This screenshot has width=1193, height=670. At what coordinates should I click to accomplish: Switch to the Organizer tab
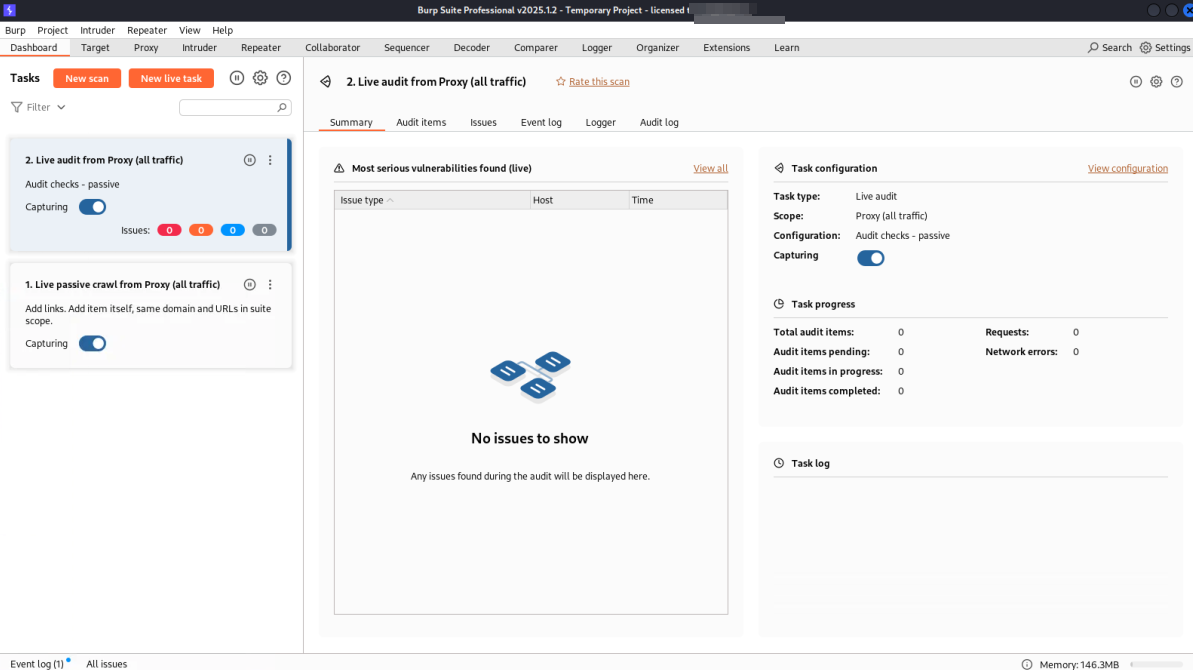tap(657, 47)
